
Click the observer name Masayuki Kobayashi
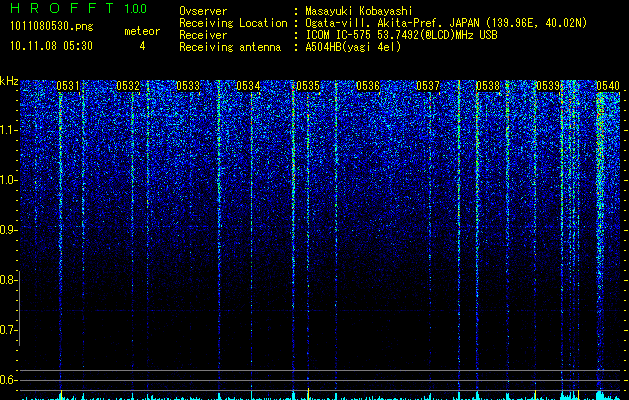tap(359, 11)
